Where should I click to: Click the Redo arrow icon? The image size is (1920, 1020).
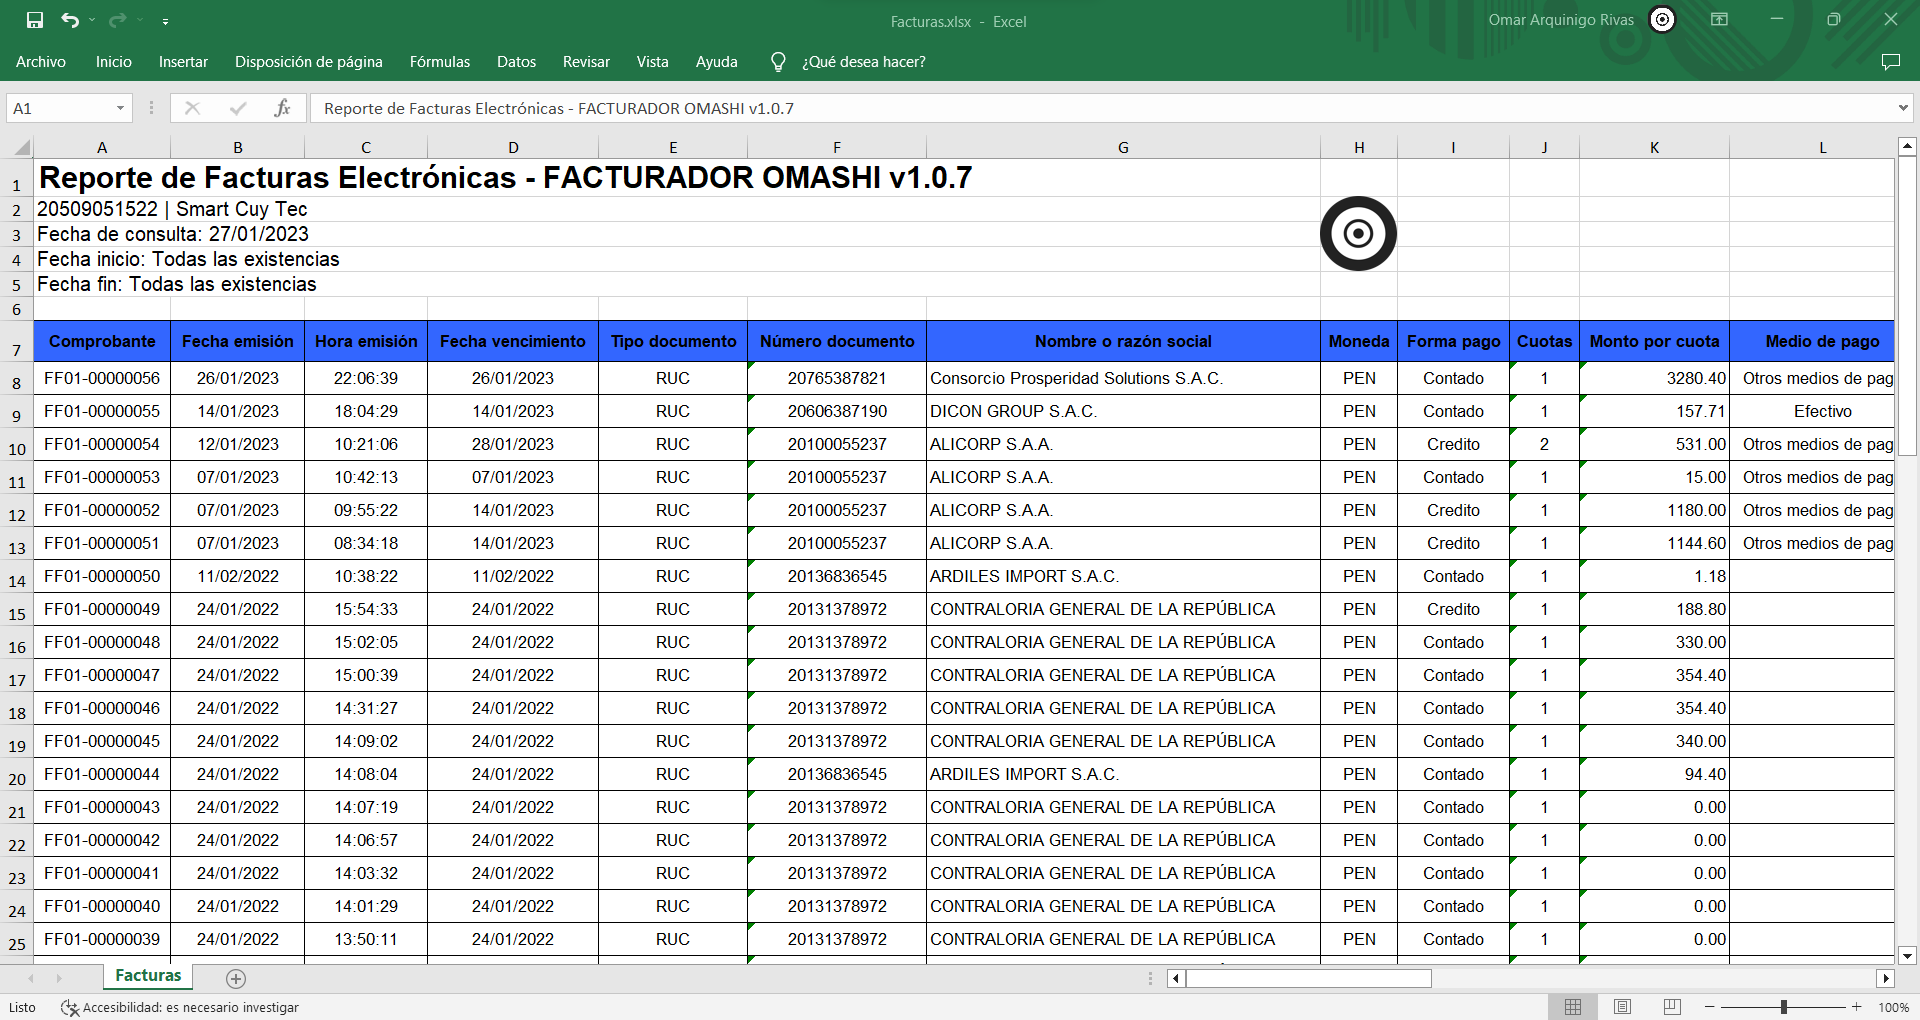pyautogui.click(x=118, y=20)
